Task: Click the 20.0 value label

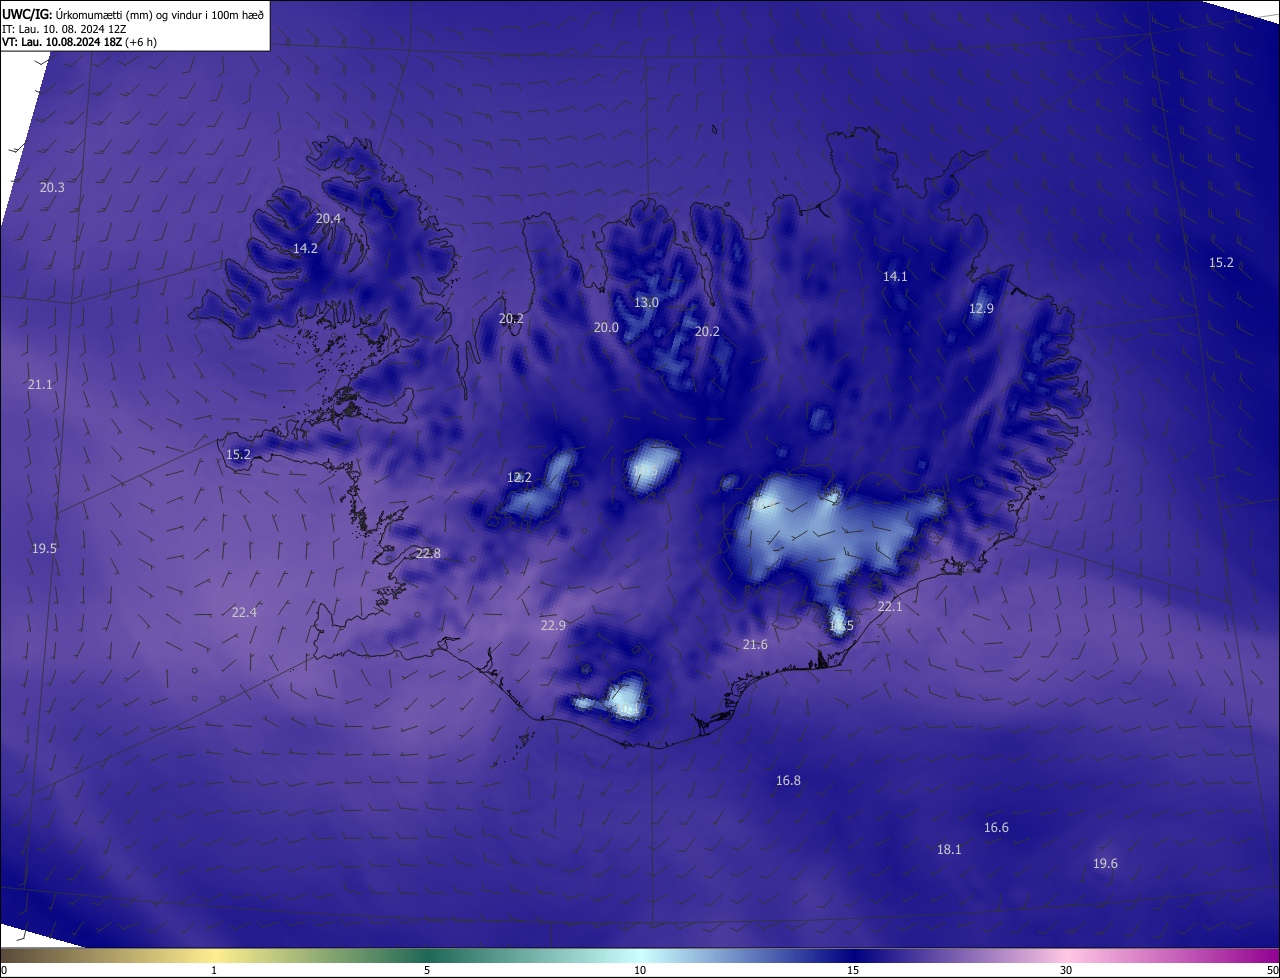Action: 606,327
